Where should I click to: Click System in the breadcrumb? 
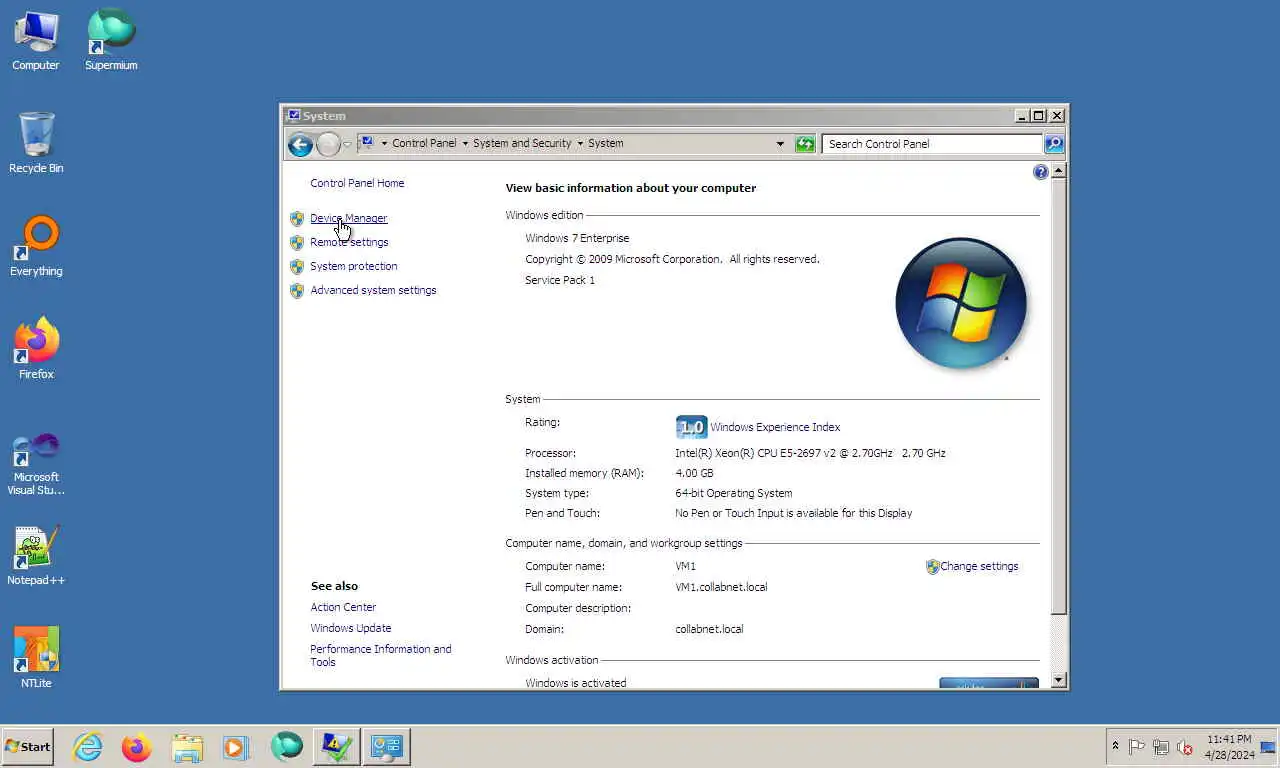[x=606, y=144]
